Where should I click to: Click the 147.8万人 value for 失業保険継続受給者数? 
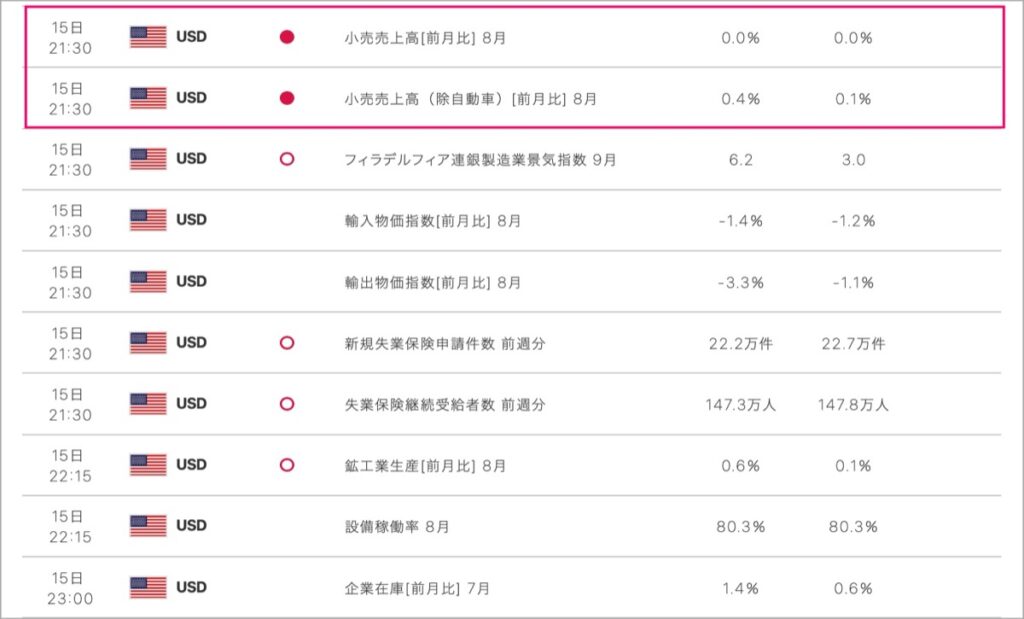coord(853,404)
